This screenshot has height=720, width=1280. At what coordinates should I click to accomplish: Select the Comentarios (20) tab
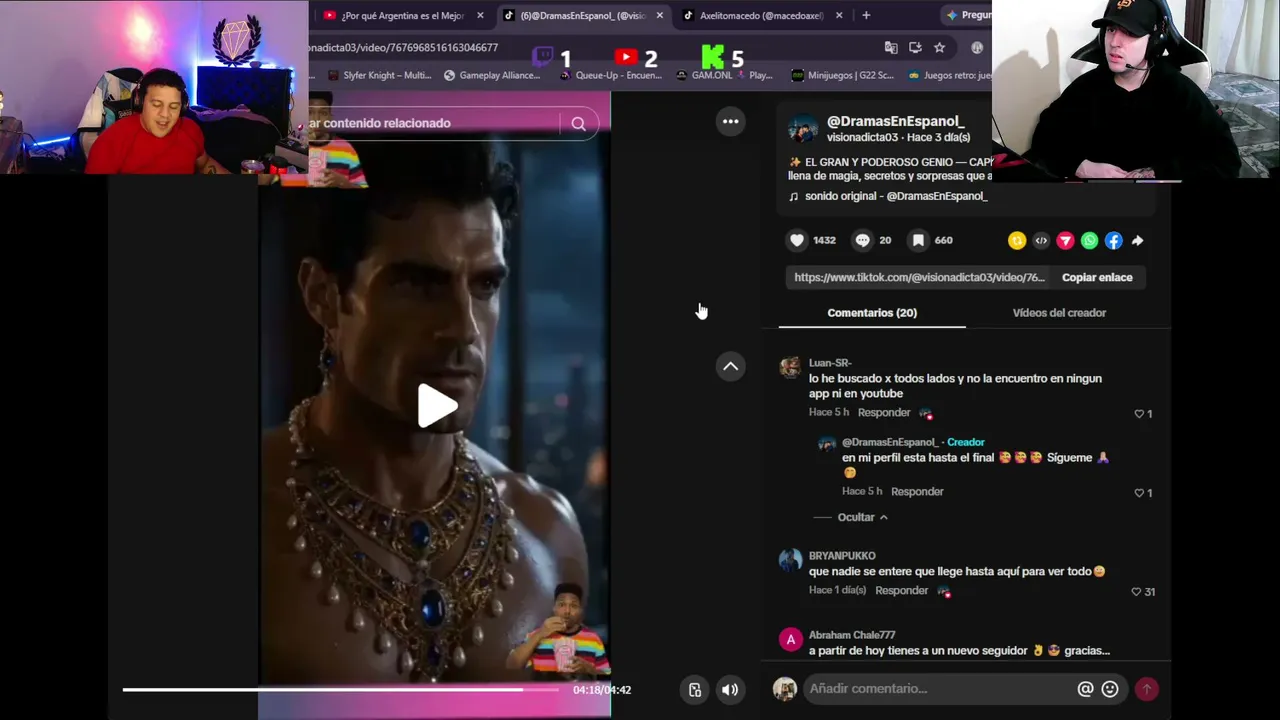[x=872, y=313]
